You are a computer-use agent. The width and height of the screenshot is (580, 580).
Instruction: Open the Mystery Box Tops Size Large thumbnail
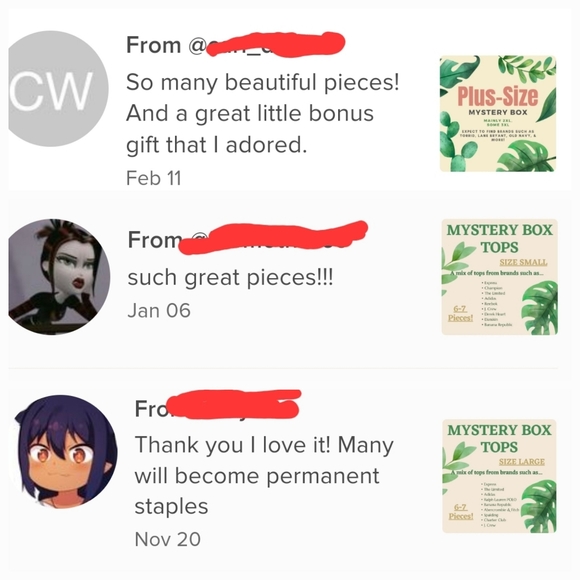click(x=499, y=476)
